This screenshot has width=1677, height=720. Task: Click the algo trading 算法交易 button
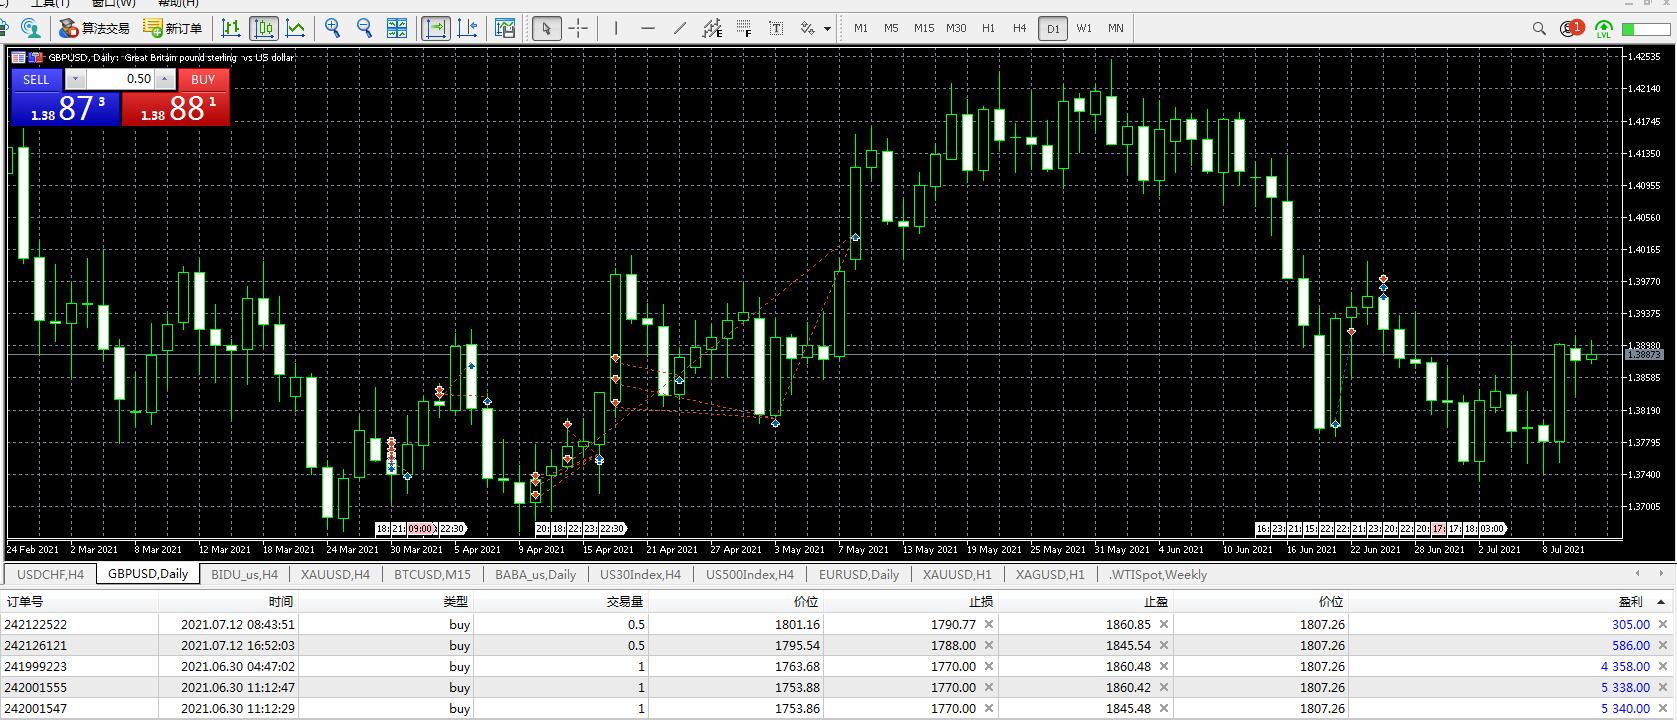(95, 28)
